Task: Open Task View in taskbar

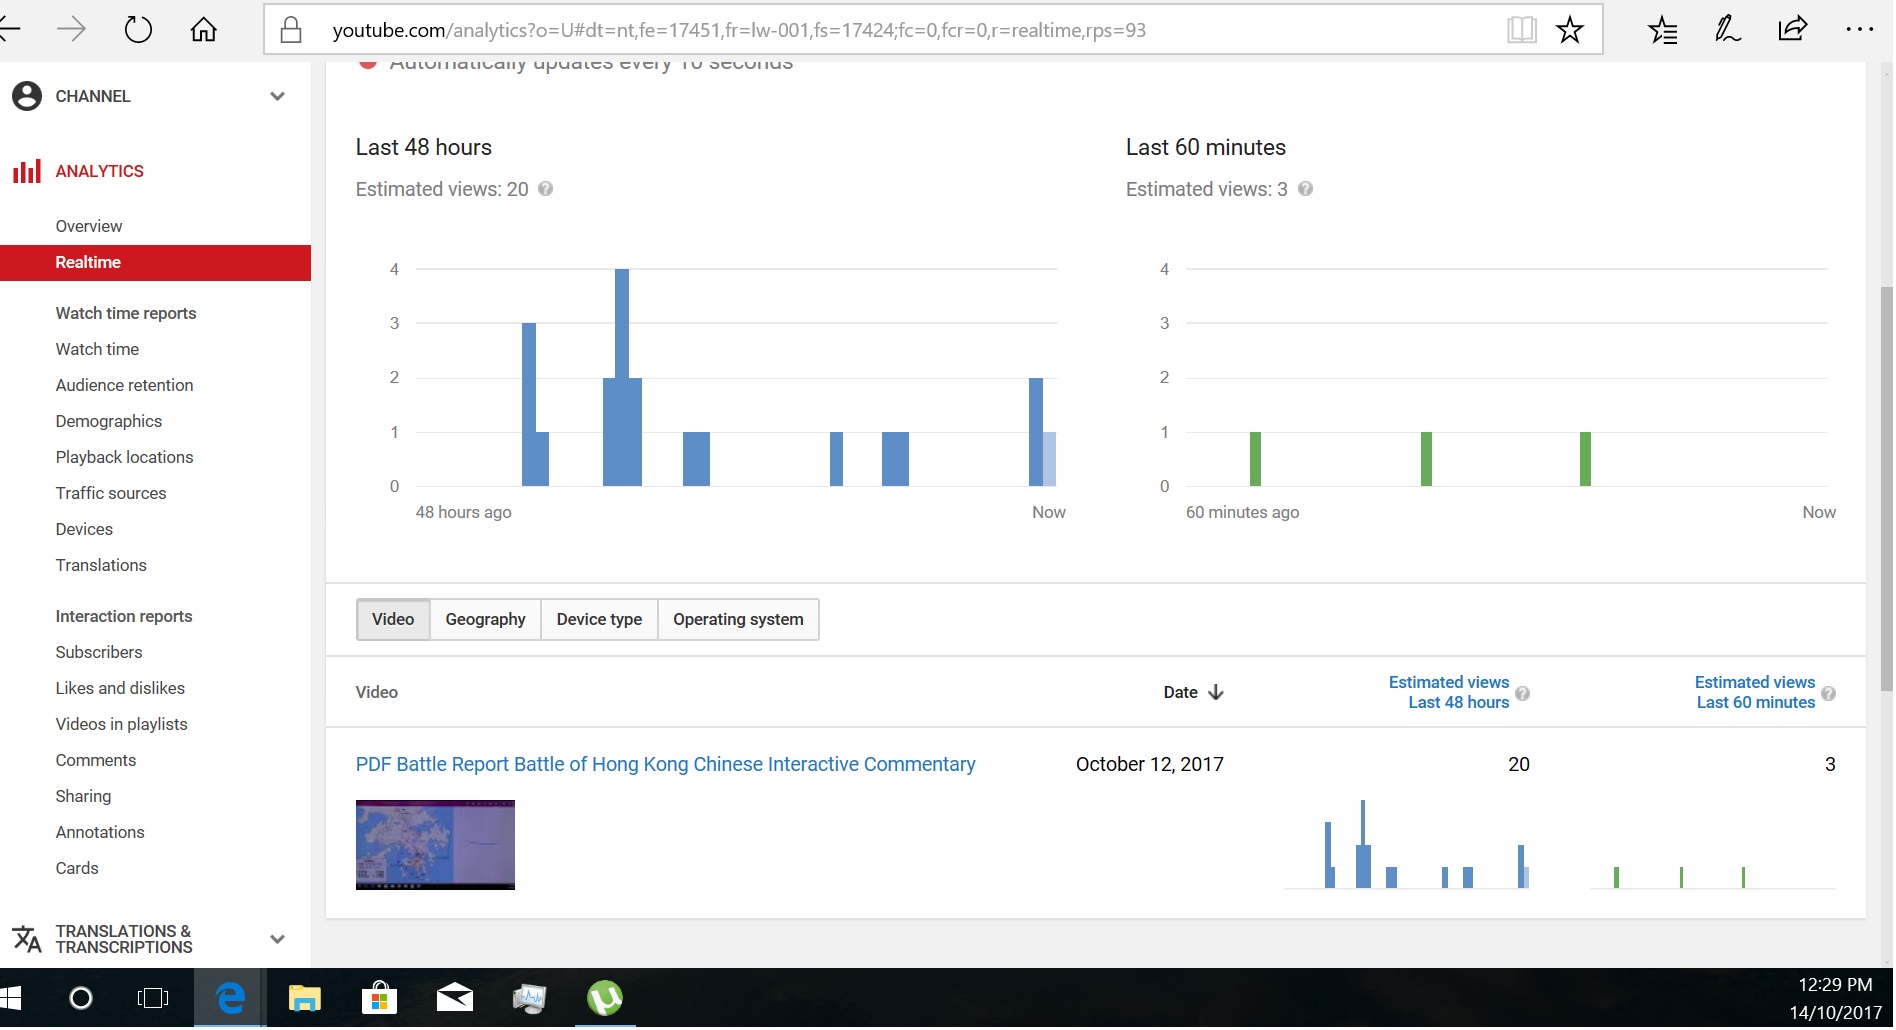Action: click(153, 998)
